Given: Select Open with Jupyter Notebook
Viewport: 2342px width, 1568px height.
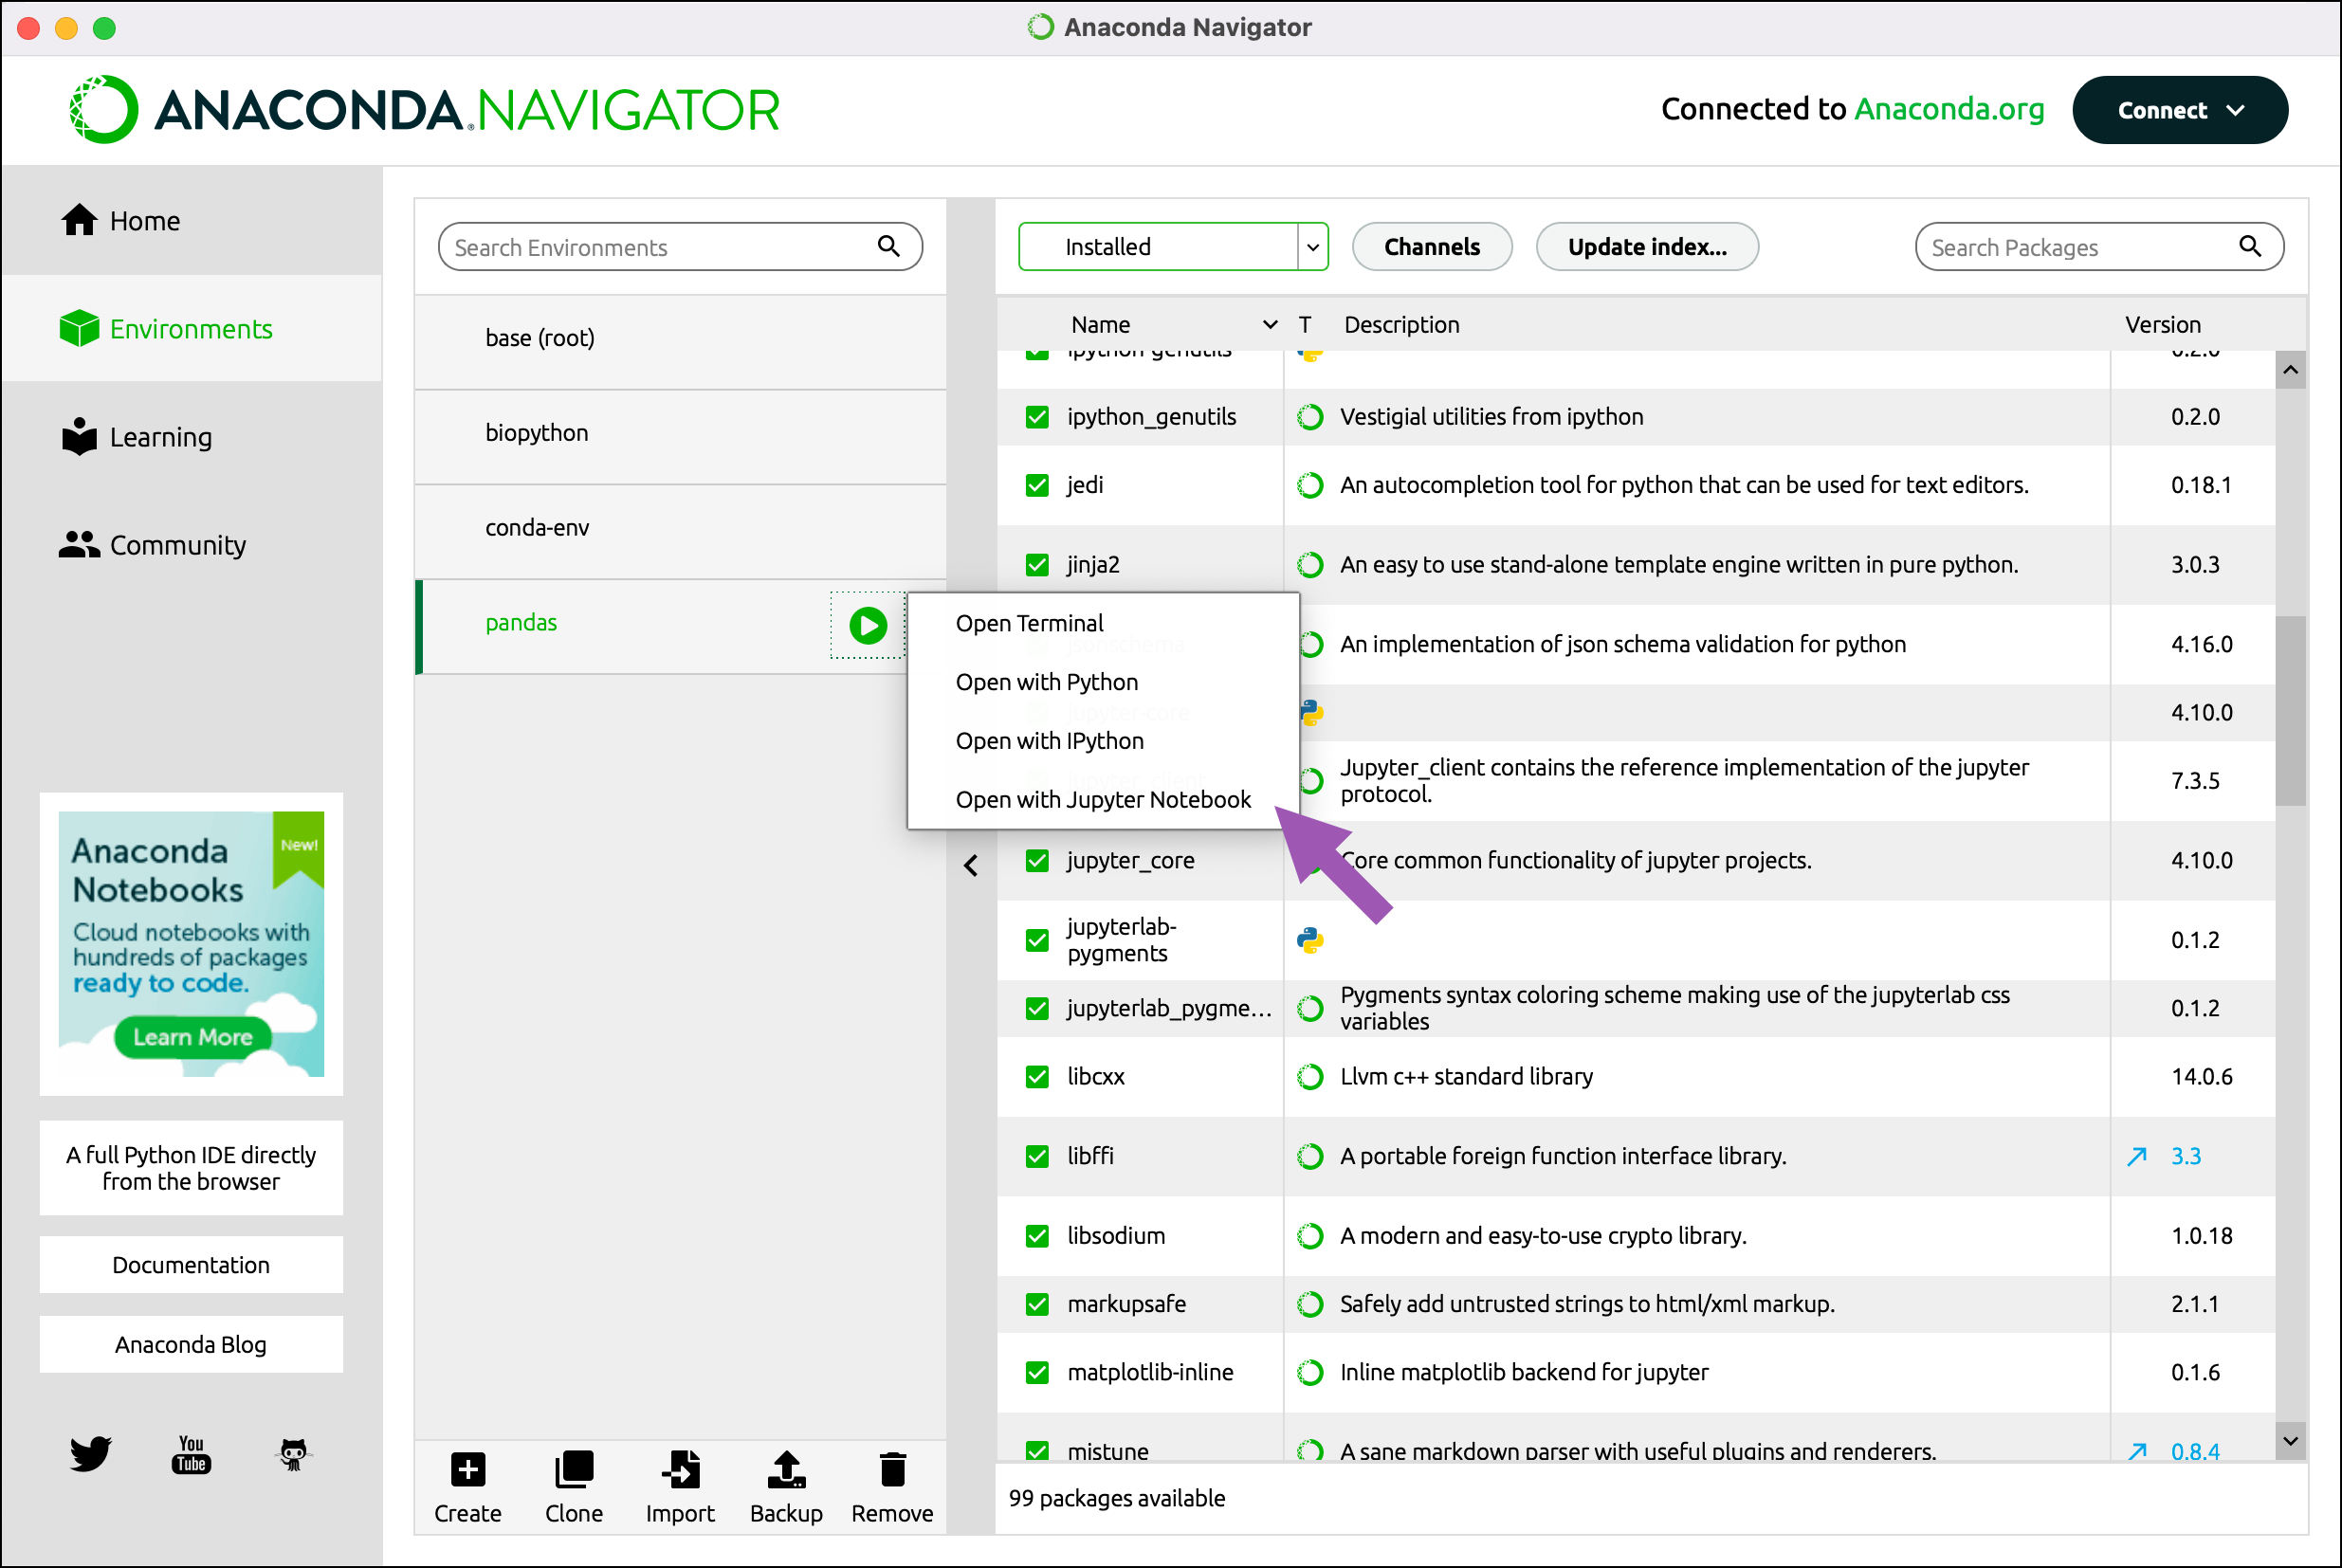Looking at the screenshot, I should pos(1102,800).
